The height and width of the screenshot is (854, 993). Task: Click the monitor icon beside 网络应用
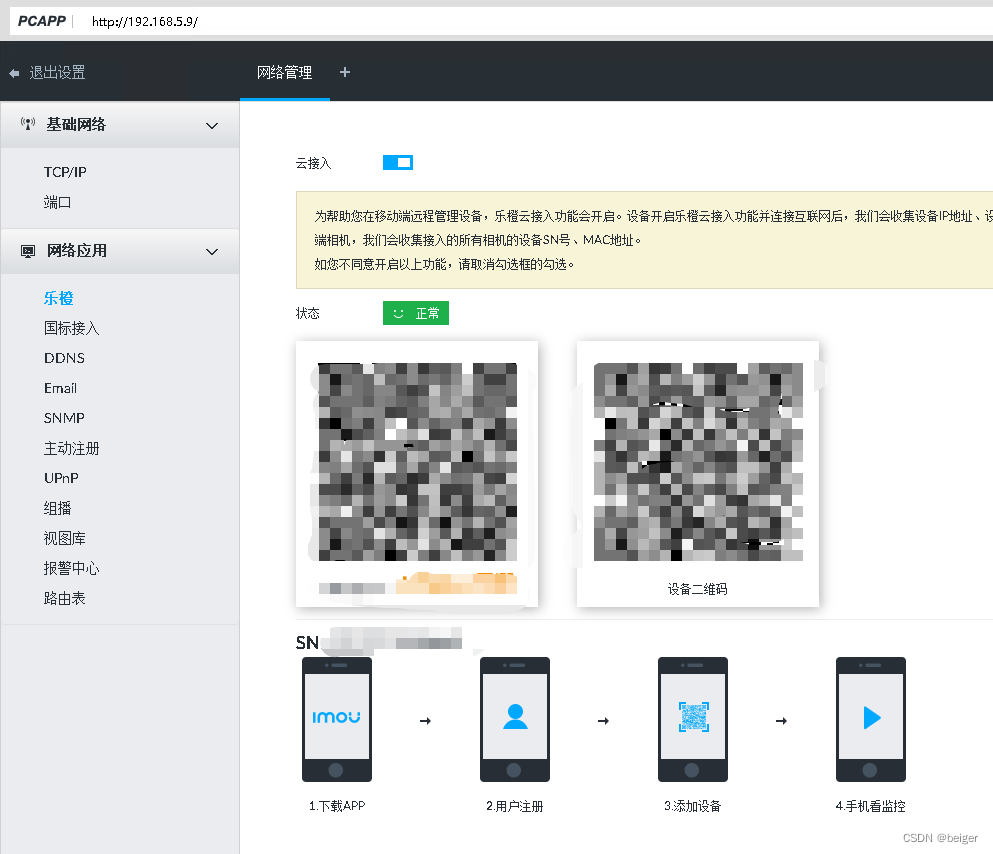point(28,251)
